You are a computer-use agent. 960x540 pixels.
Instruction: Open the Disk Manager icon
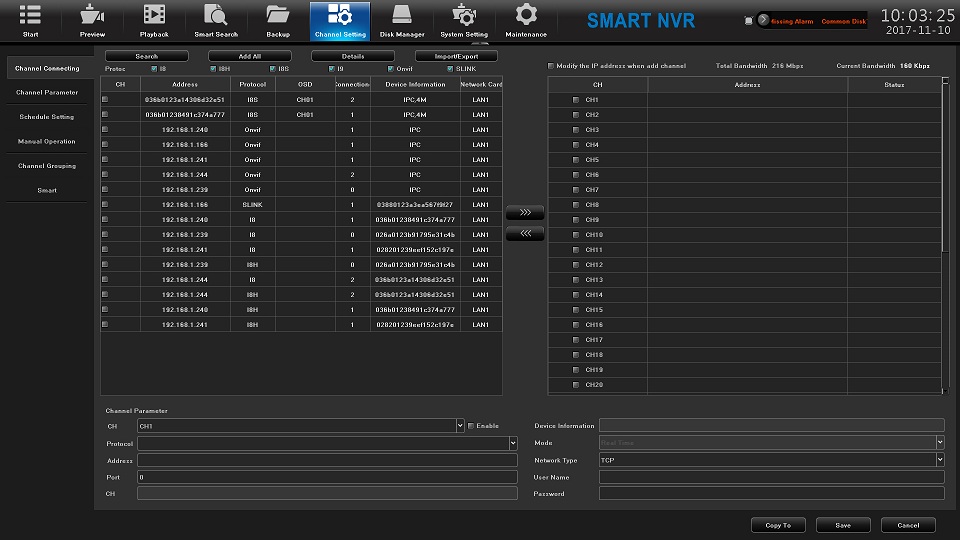click(402, 15)
